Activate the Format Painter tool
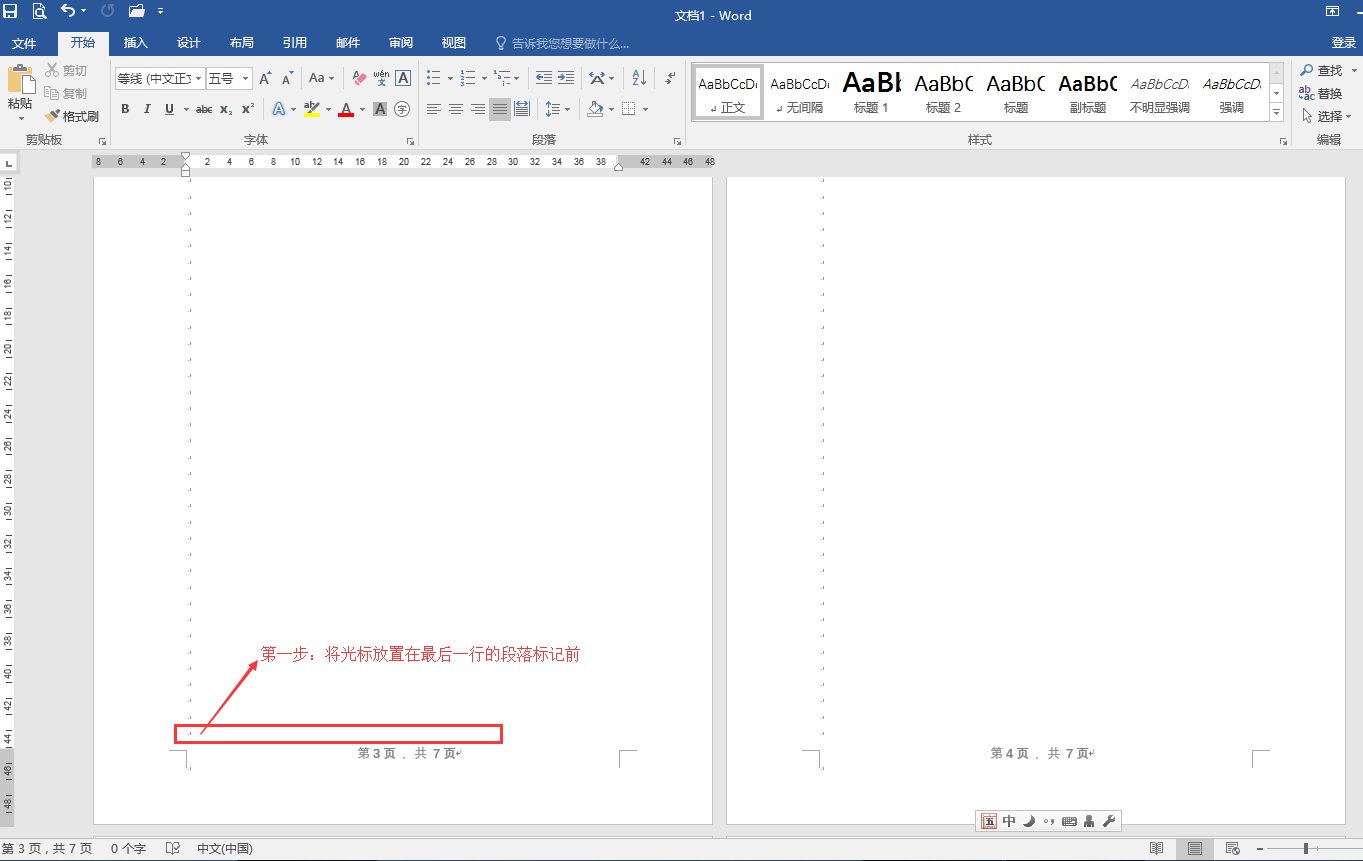This screenshot has width=1363, height=861. (x=72, y=116)
